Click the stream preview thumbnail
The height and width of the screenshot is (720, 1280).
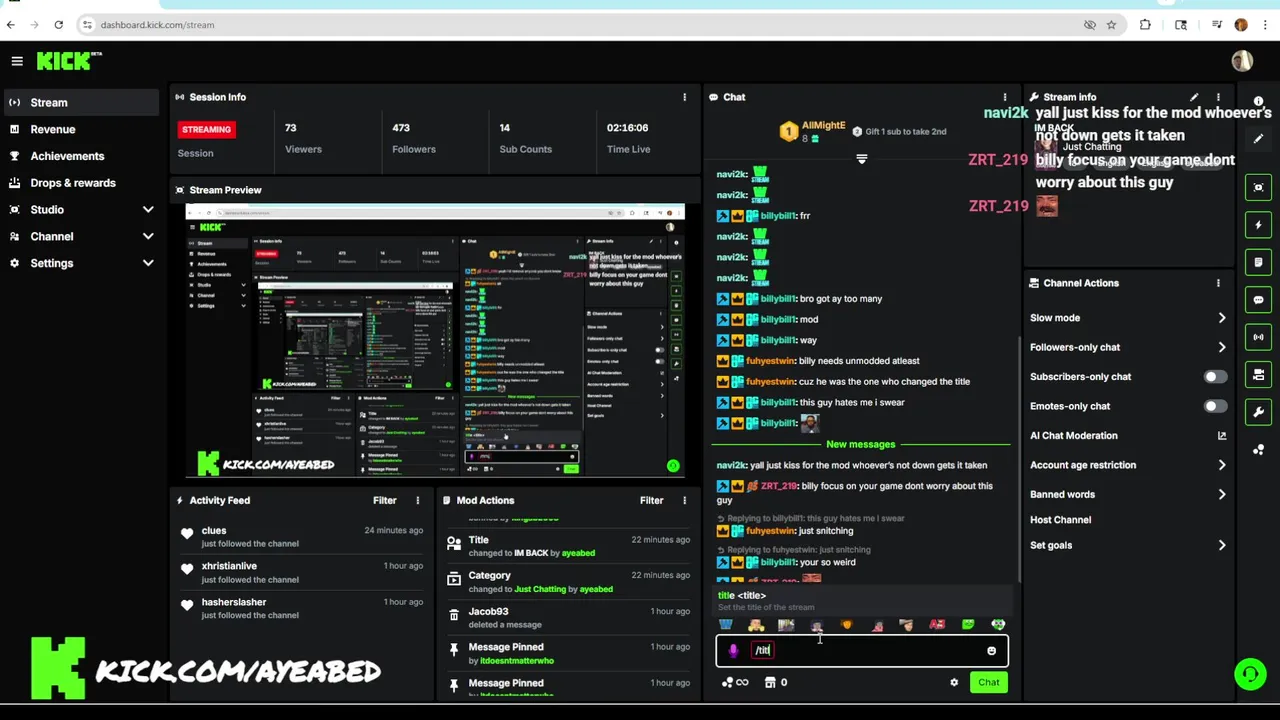tap(435, 340)
